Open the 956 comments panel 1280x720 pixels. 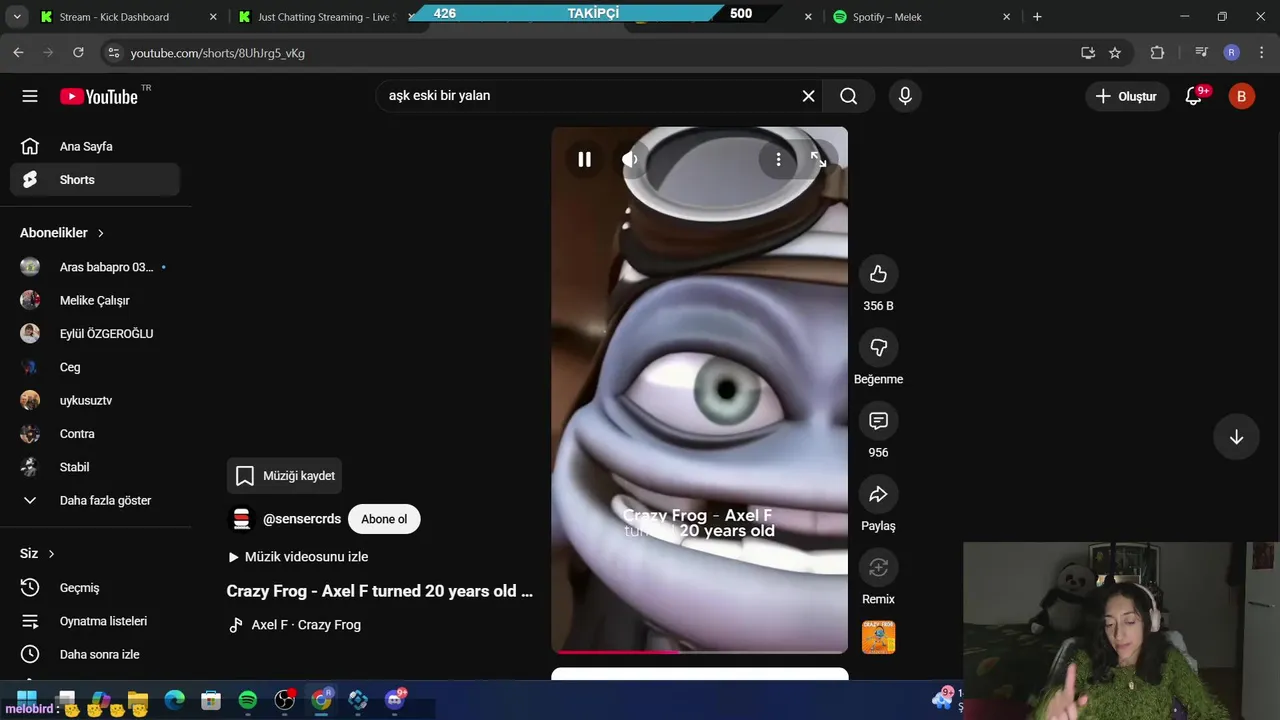click(878, 421)
